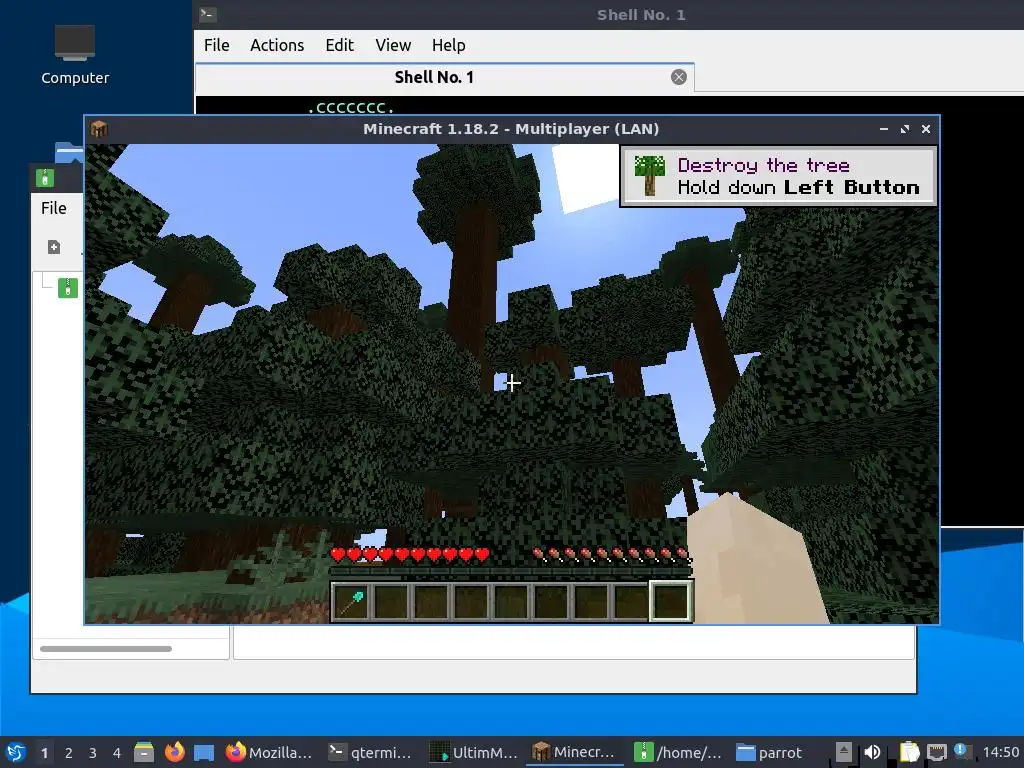Switch to workspace 4
This screenshot has height=768, width=1024.
click(x=117, y=753)
